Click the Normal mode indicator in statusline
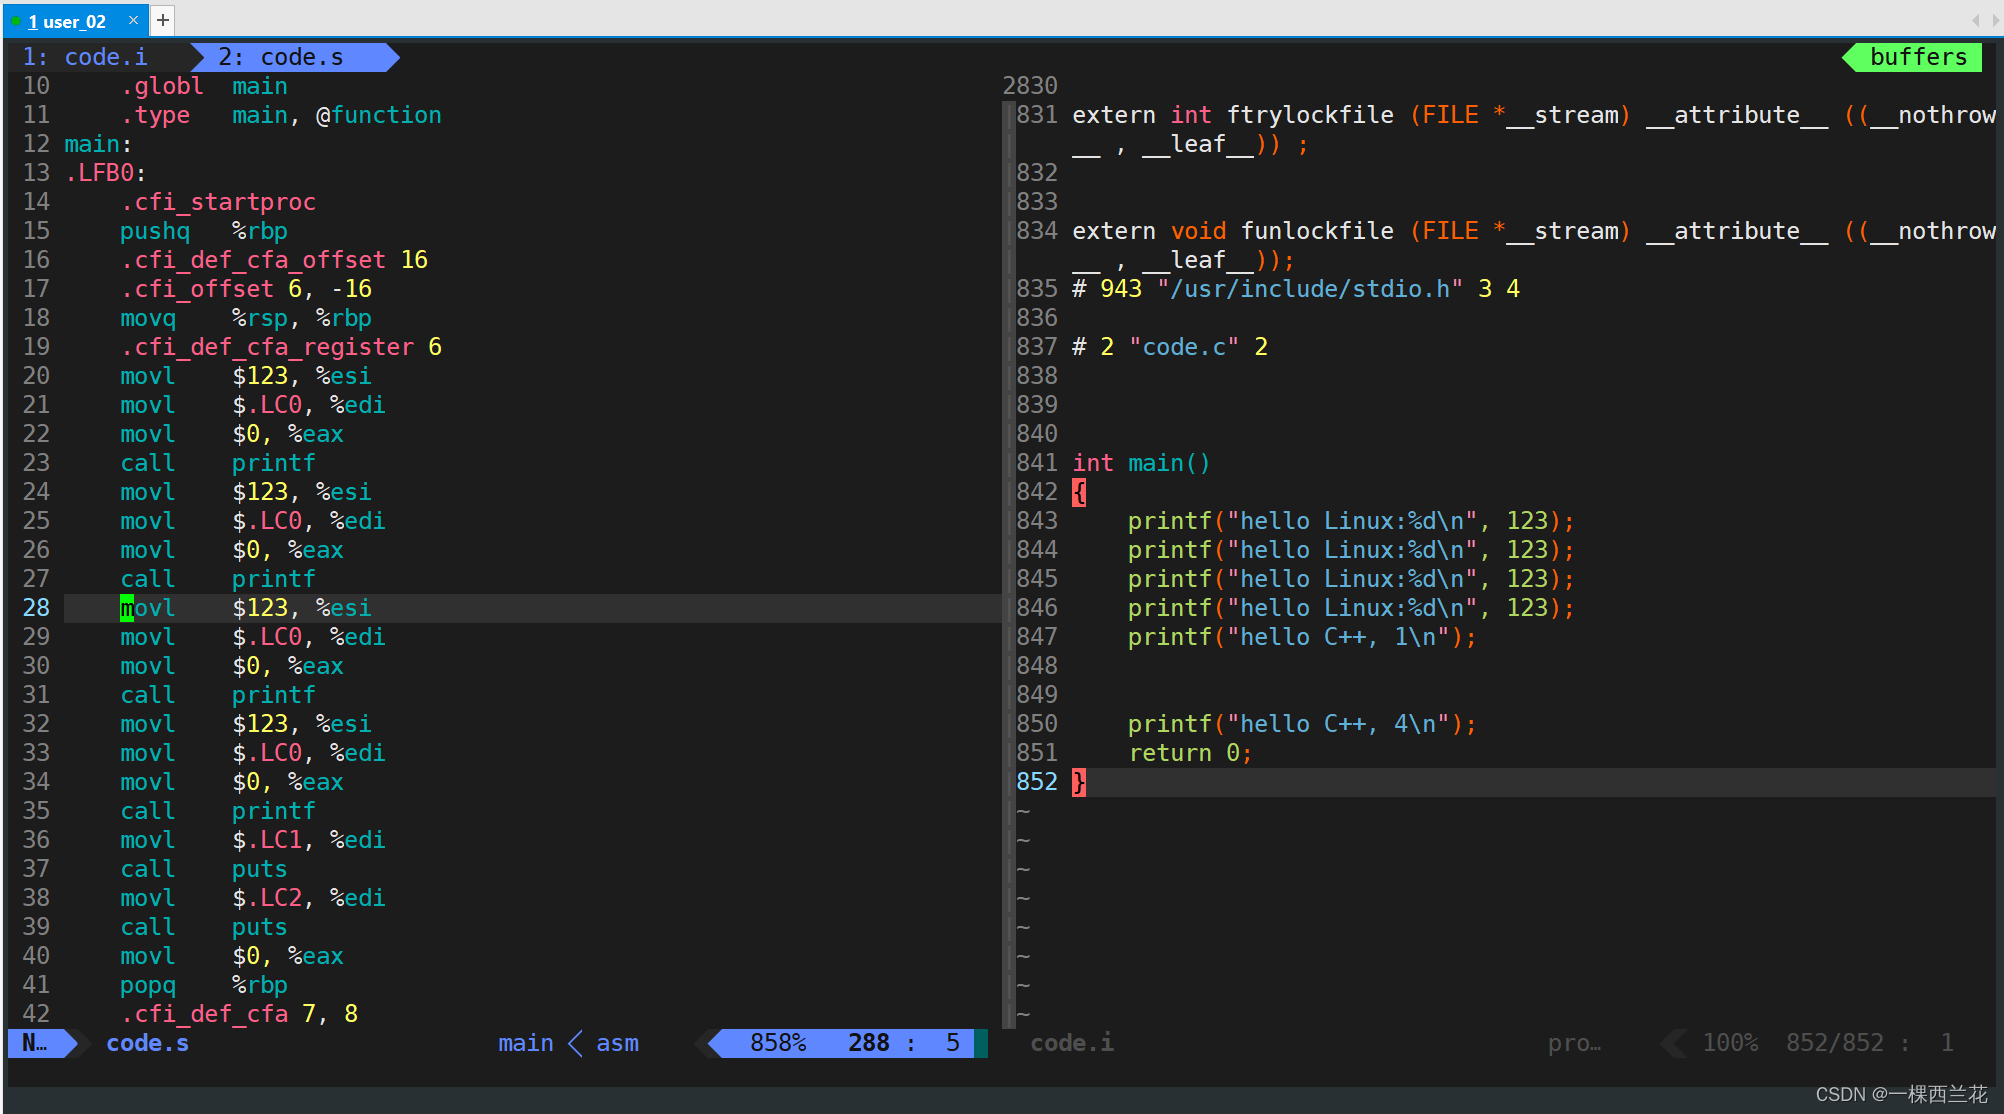Viewport: 2004px width, 1114px height. pyautogui.click(x=35, y=1043)
